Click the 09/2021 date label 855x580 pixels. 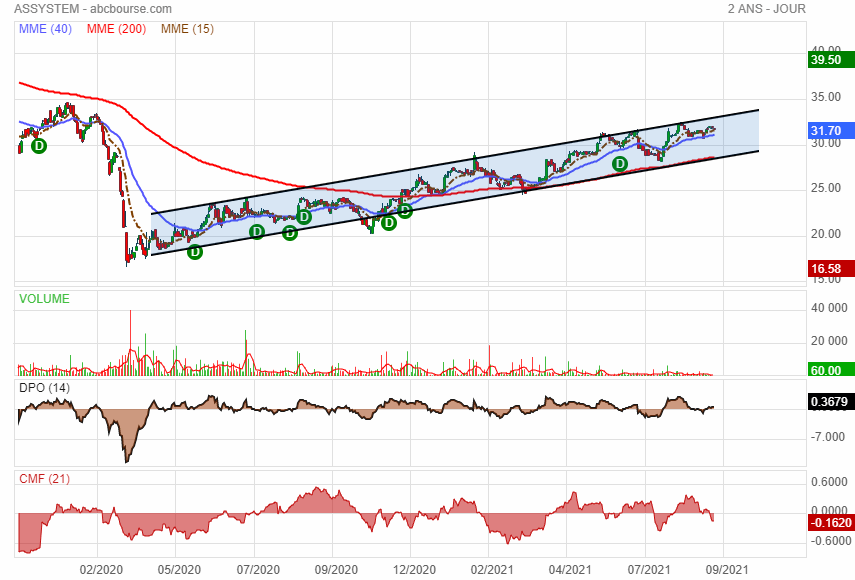click(x=727, y=570)
